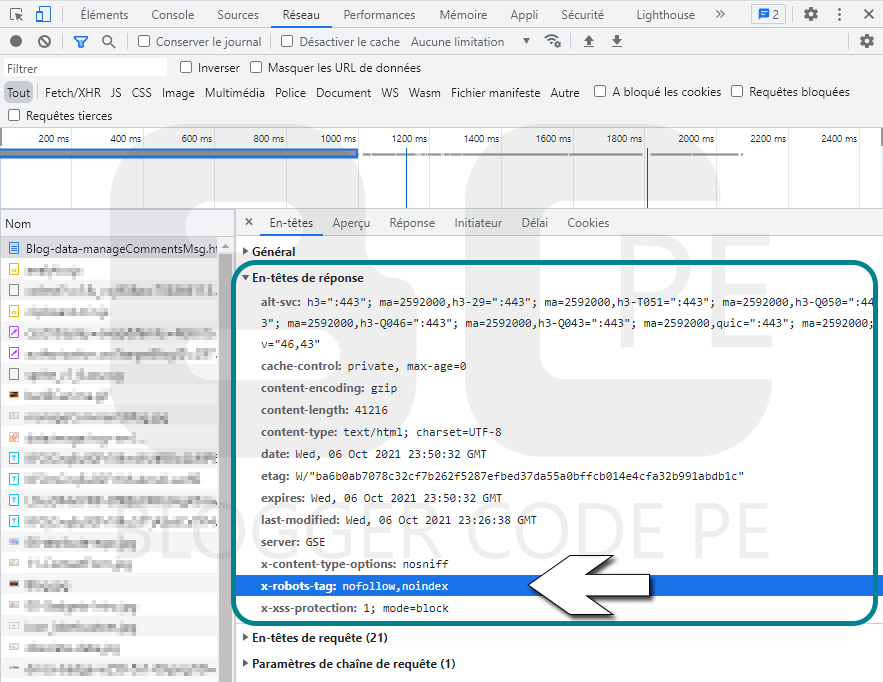Viewport: 883px width, 682px height.
Task: Check Masquer les URL de données
Action: coord(256,68)
